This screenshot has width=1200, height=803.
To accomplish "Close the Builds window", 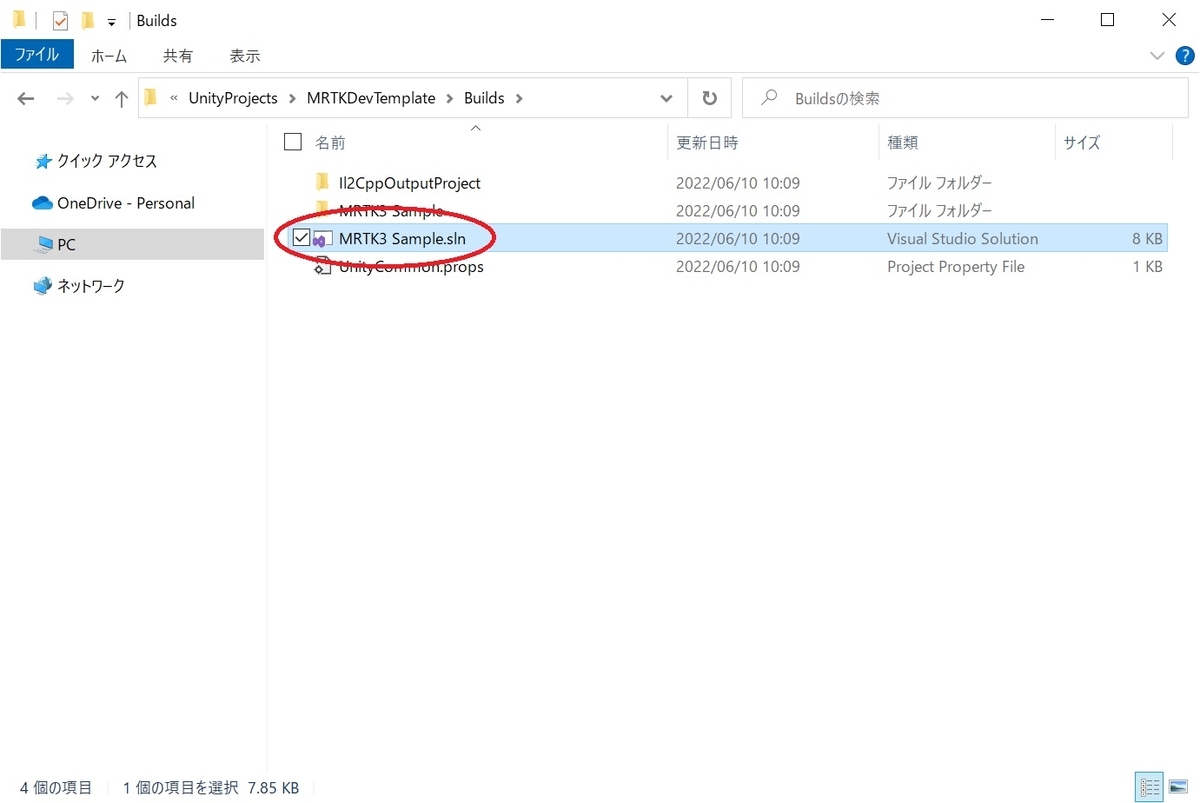I will coord(1167,20).
